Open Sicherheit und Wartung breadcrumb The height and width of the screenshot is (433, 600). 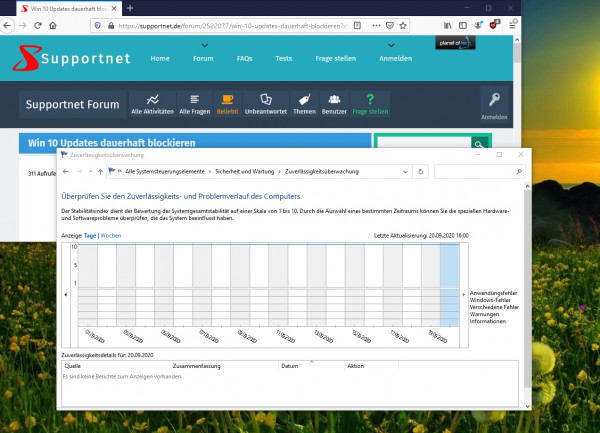[245, 171]
